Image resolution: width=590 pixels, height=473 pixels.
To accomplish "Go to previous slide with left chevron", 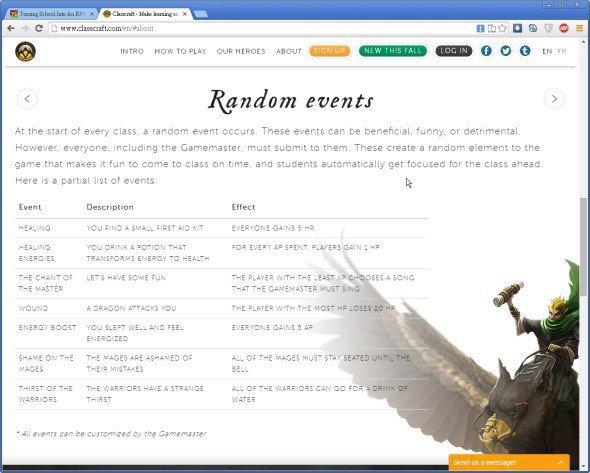I will [x=27, y=99].
